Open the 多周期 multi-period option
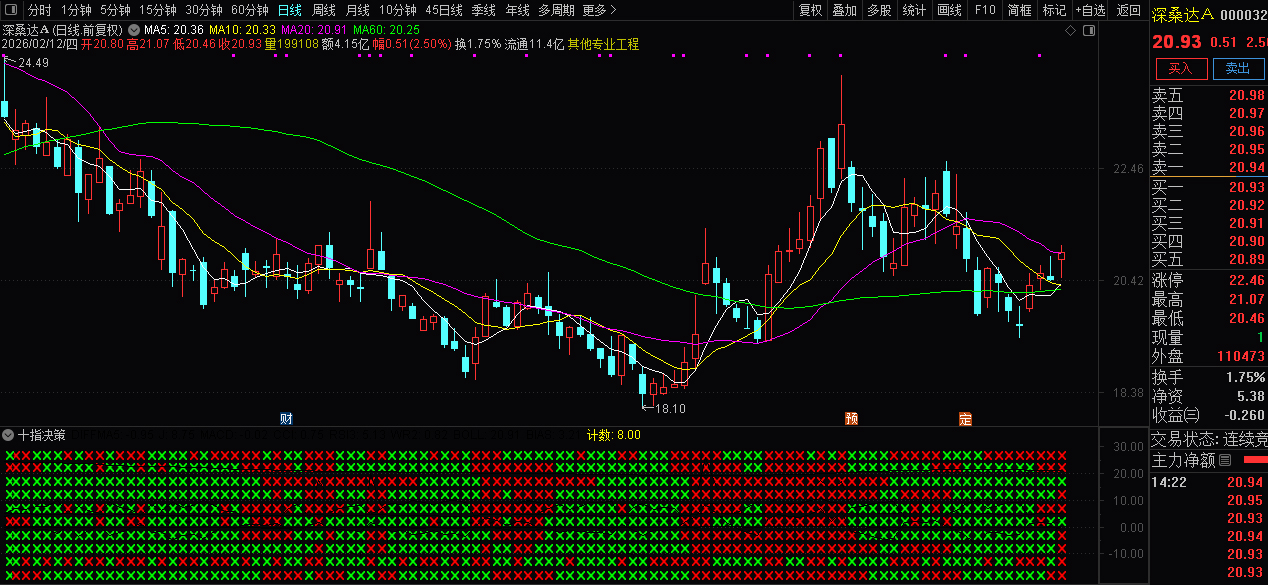 pos(555,9)
